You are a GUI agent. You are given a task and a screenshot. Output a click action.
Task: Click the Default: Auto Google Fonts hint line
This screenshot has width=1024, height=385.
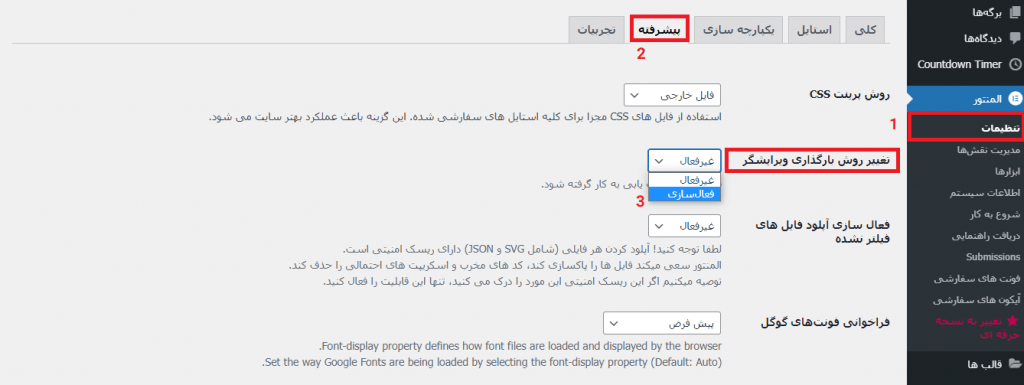point(492,362)
